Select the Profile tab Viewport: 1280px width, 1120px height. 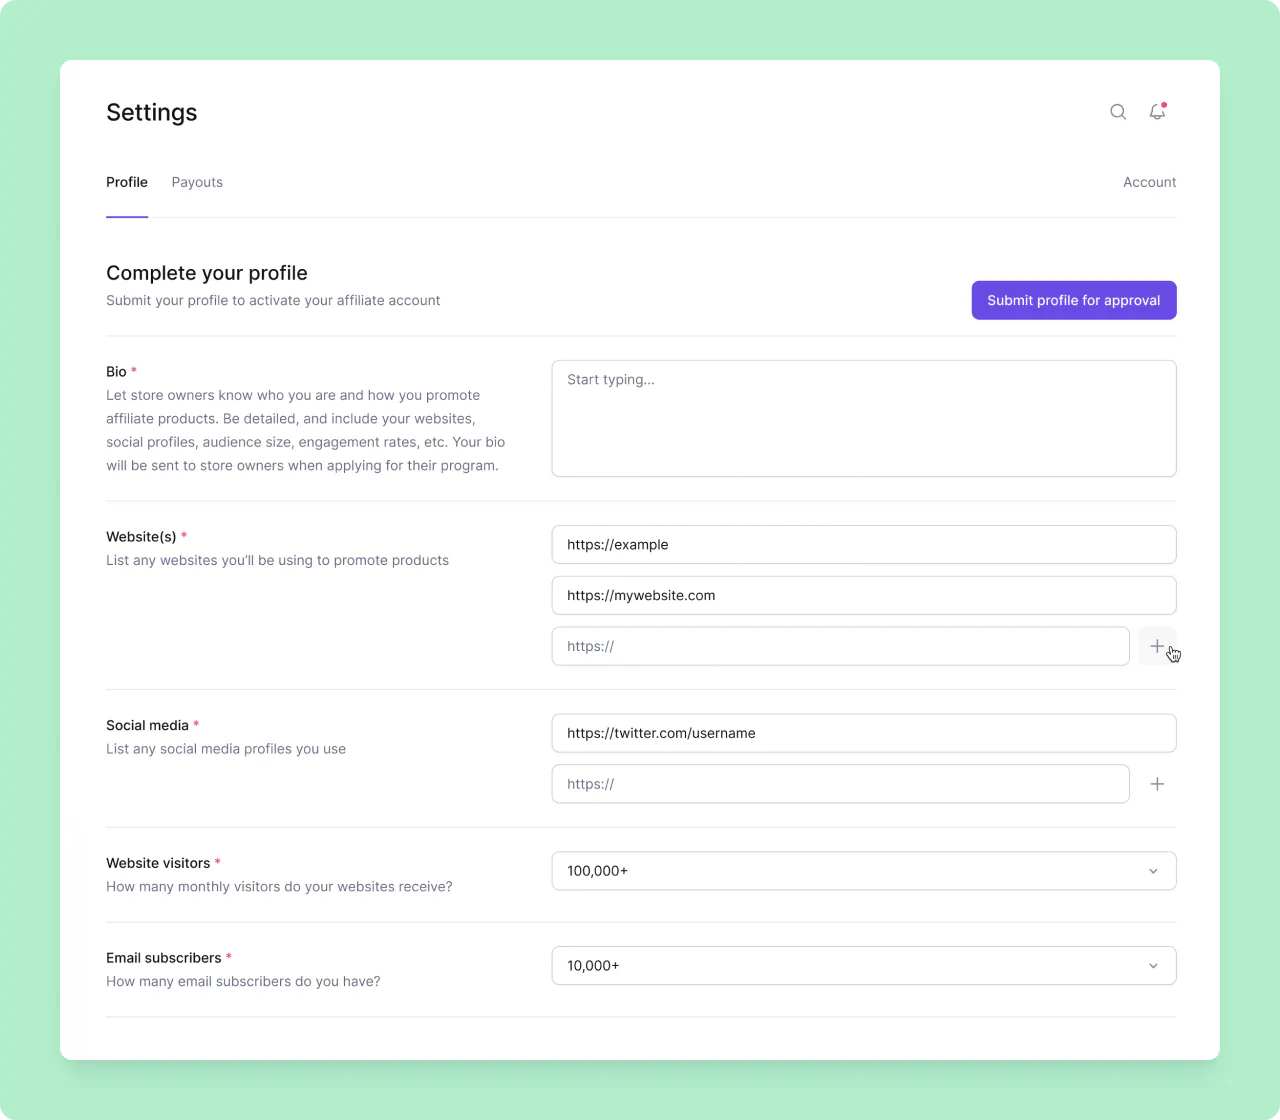click(127, 182)
